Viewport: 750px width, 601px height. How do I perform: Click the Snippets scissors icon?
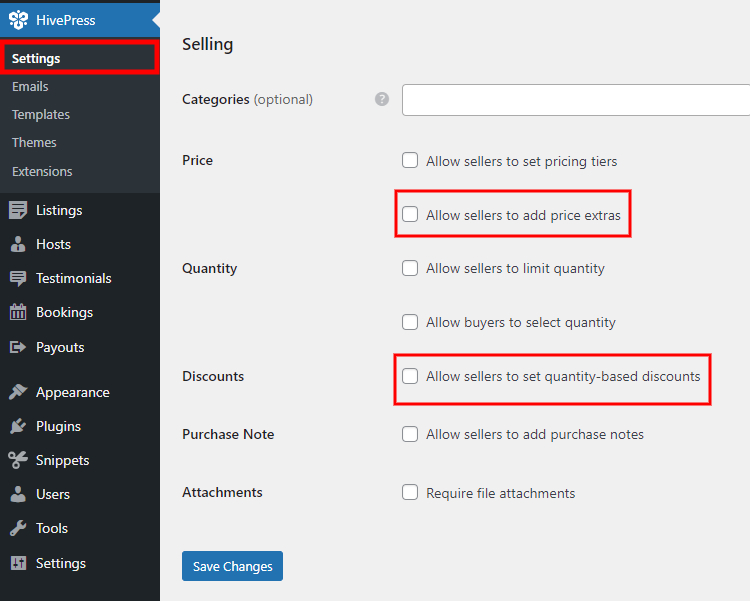pyautogui.click(x=18, y=460)
